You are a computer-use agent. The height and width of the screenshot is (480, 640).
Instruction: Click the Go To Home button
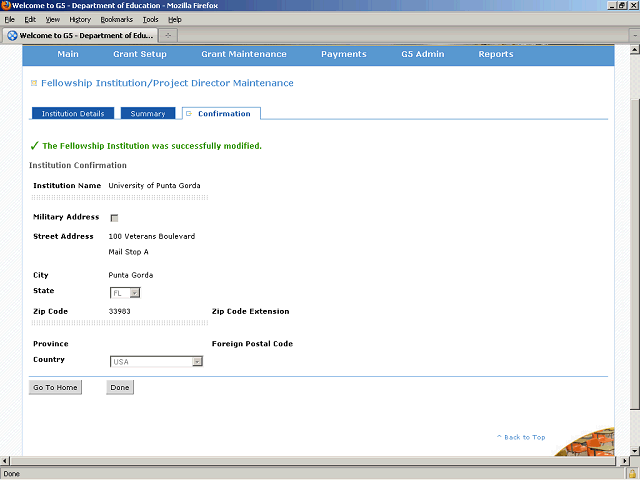[55, 387]
